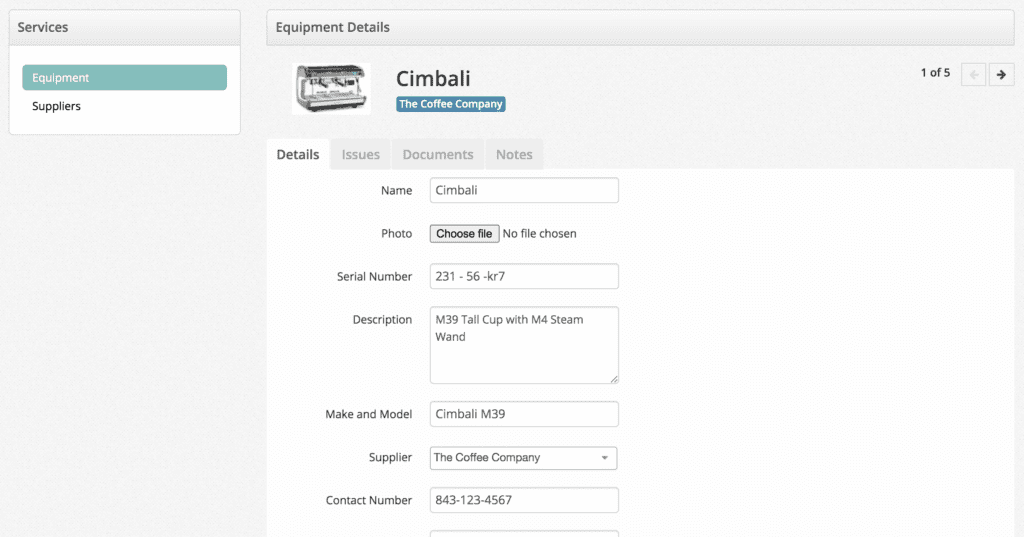Click the Make and Model field
Screen dimensions: 1024x537
524,414
